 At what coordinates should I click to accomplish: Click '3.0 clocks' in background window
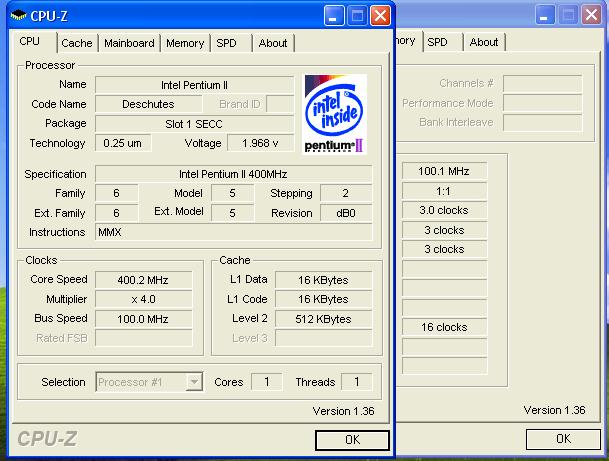coord(444,210)
